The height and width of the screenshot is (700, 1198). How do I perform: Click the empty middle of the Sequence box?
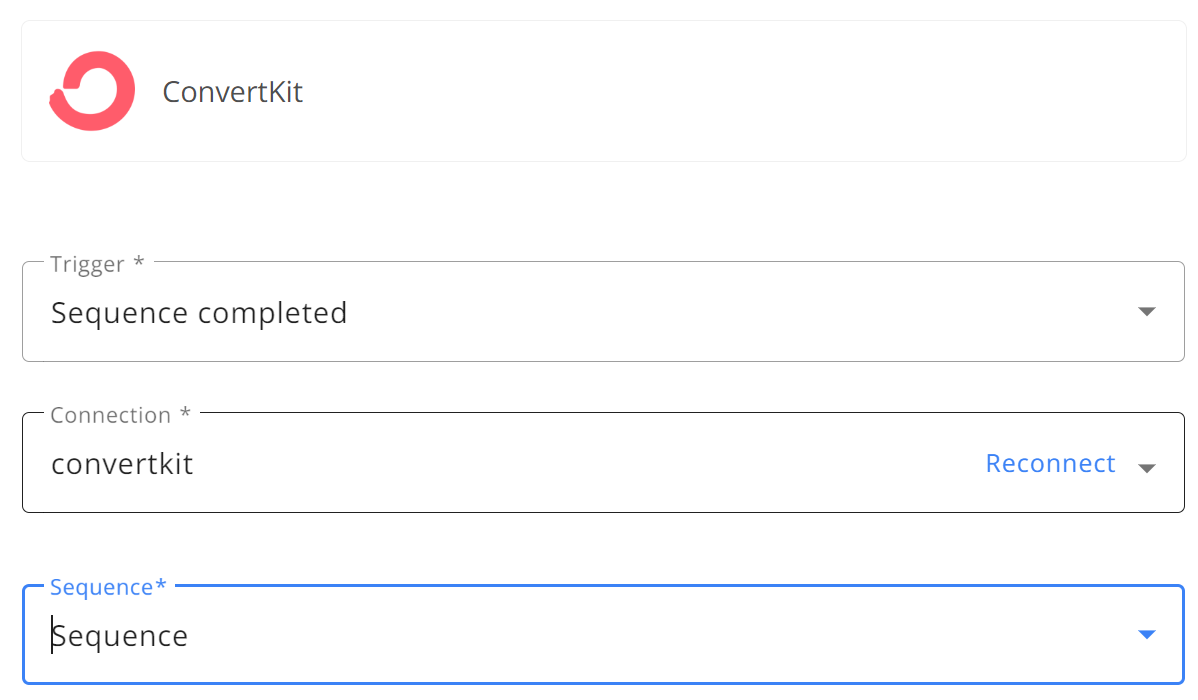coord(657,636)
